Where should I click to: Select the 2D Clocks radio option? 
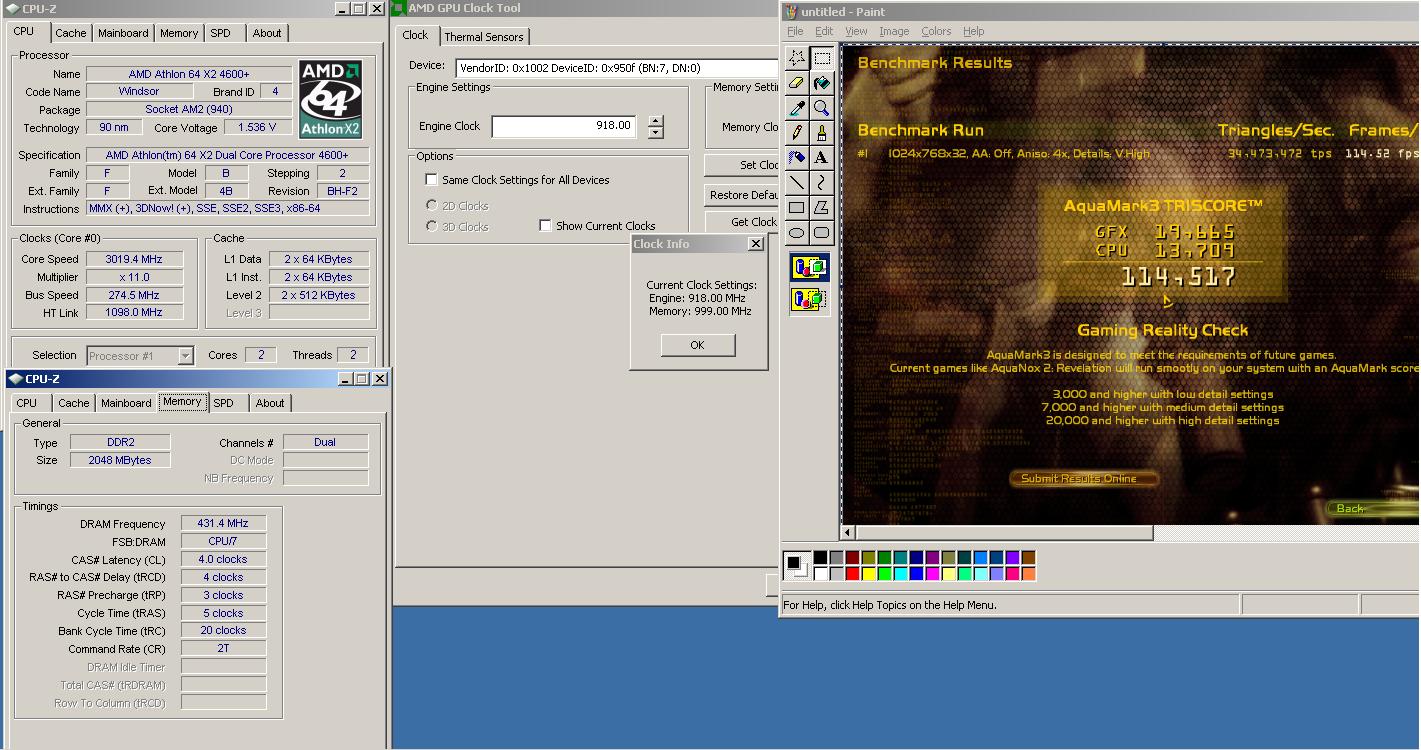[432, 205]
